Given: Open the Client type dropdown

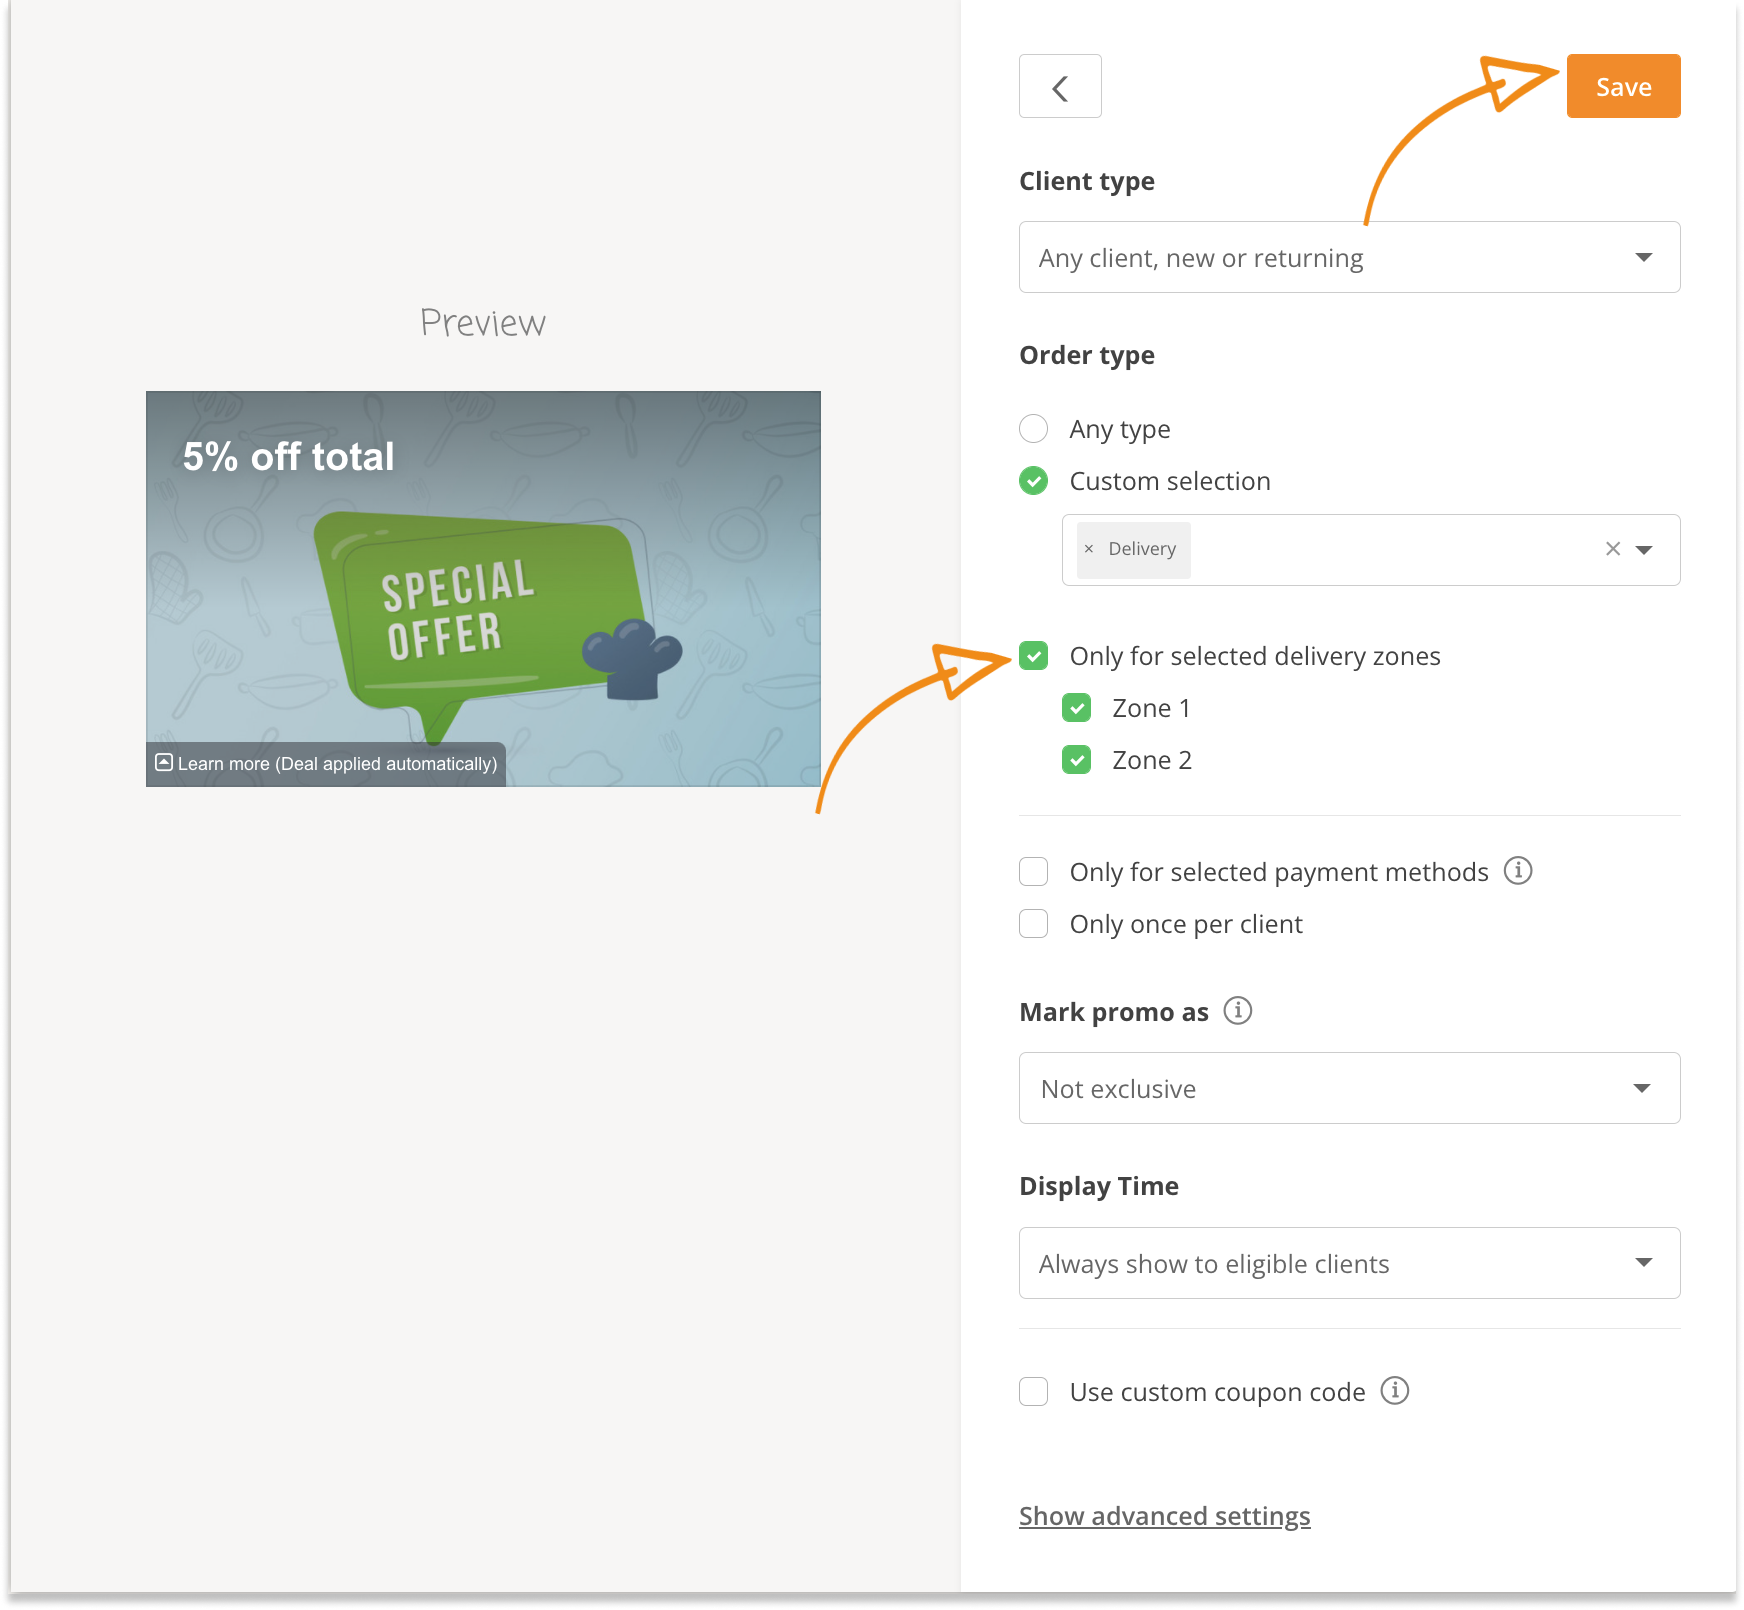Looking at the screenshot, I should point(1348,258).
